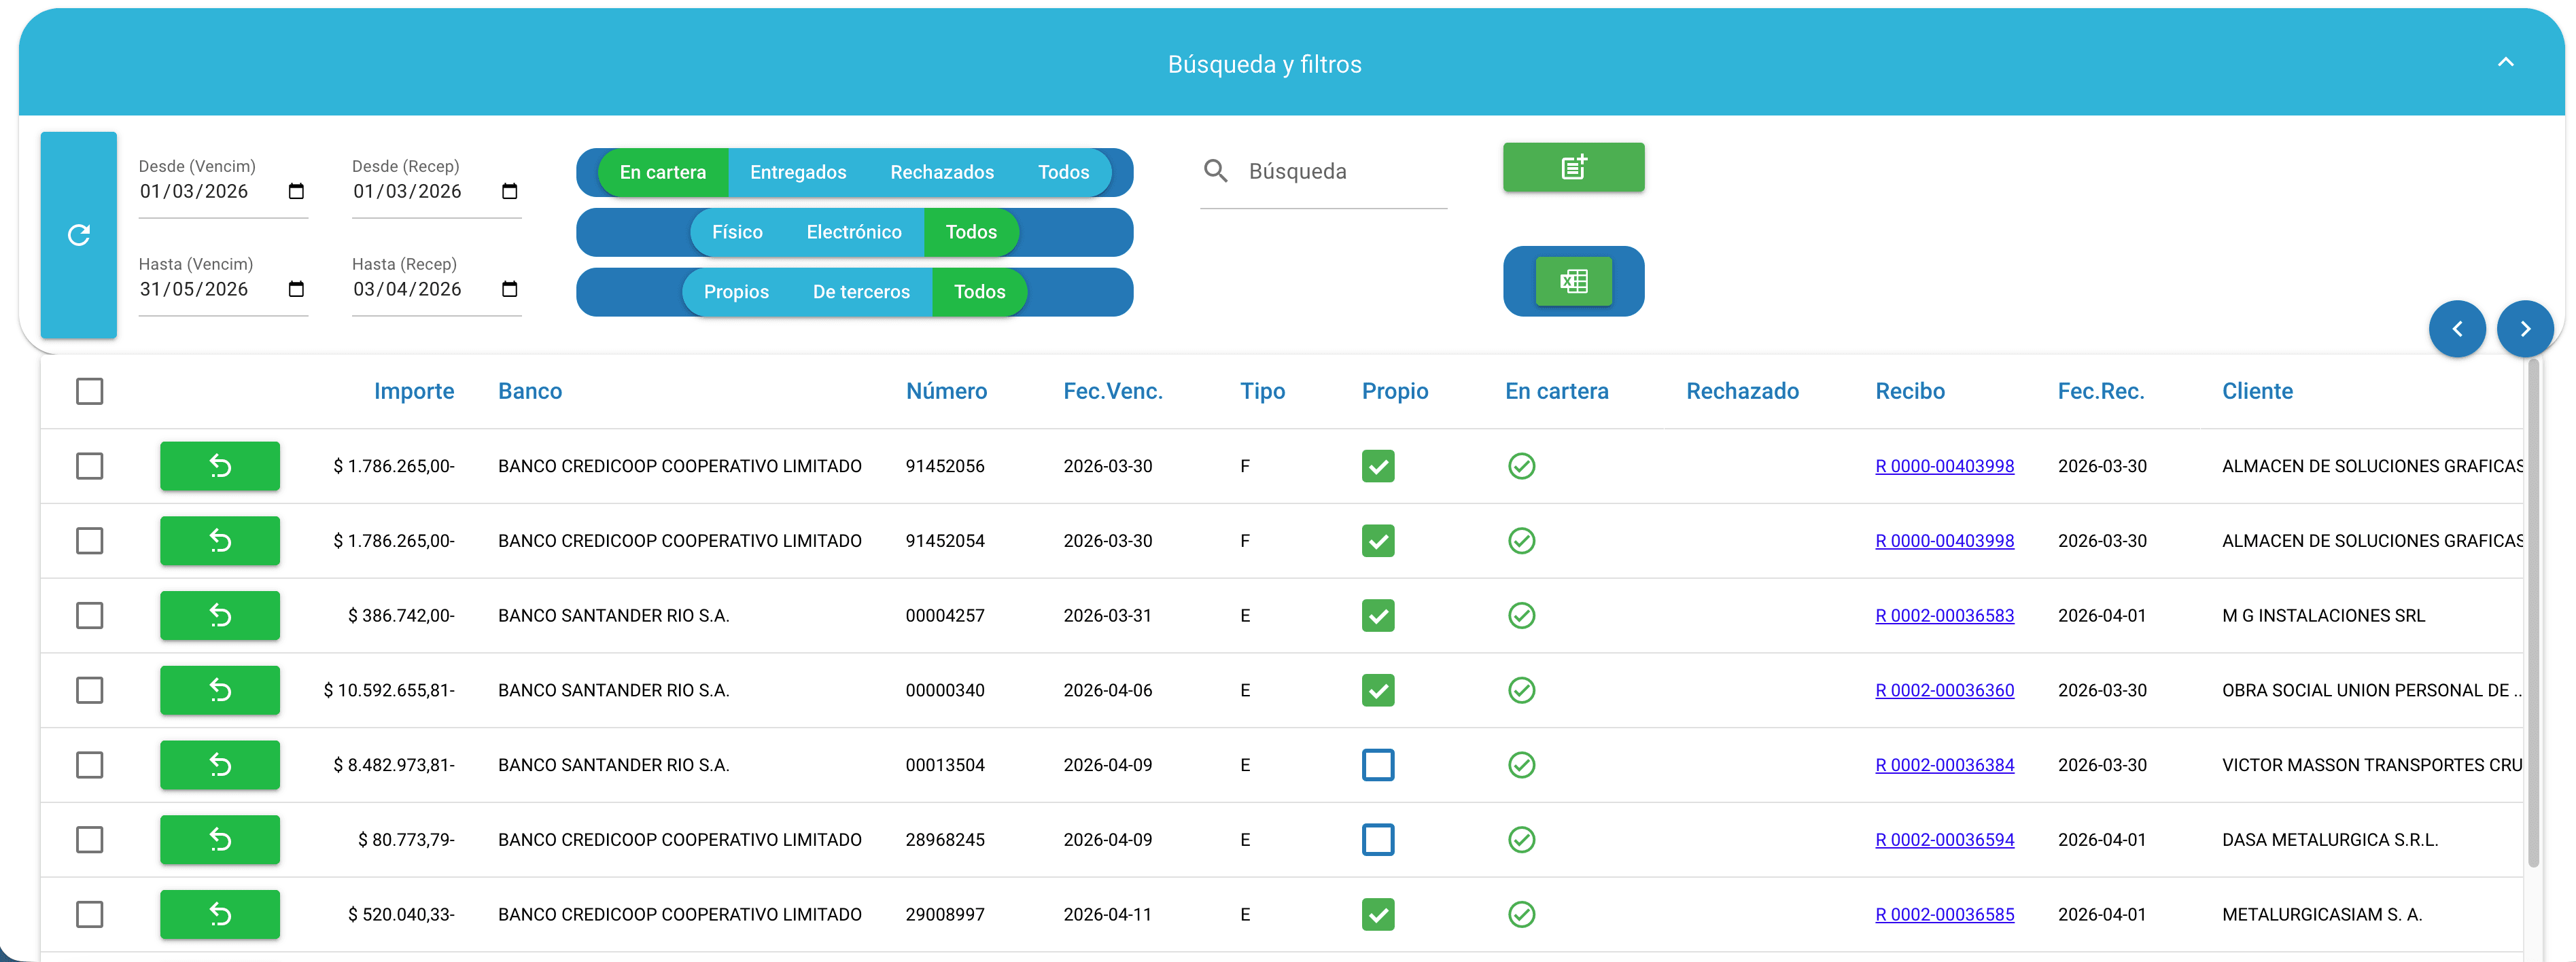This screenshot has width=2576, height=962.
Task: Sort by the Importe column header
Action: click(414, 391)
